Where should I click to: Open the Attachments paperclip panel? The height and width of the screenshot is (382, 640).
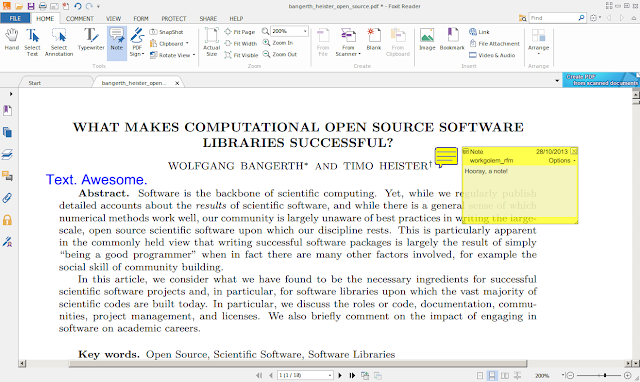point(7,198)
